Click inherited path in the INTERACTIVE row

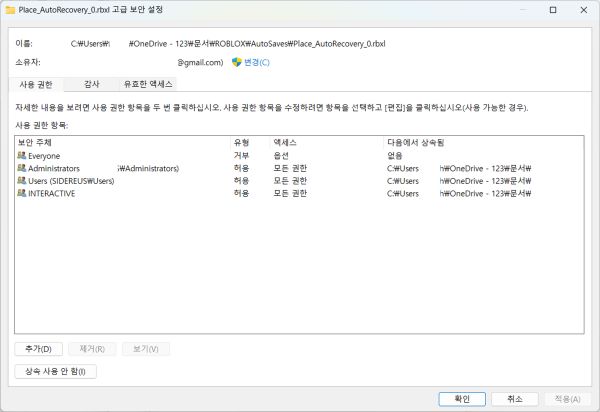coord(459,194)
